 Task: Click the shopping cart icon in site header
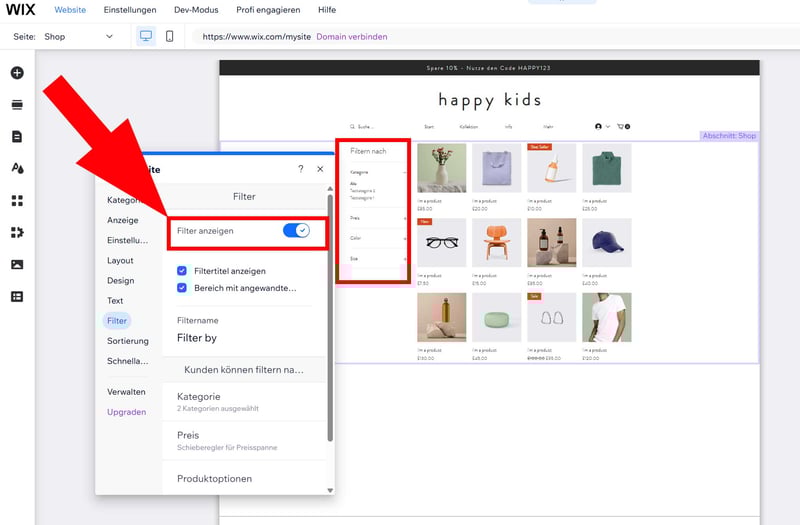[x=622, y=127]
